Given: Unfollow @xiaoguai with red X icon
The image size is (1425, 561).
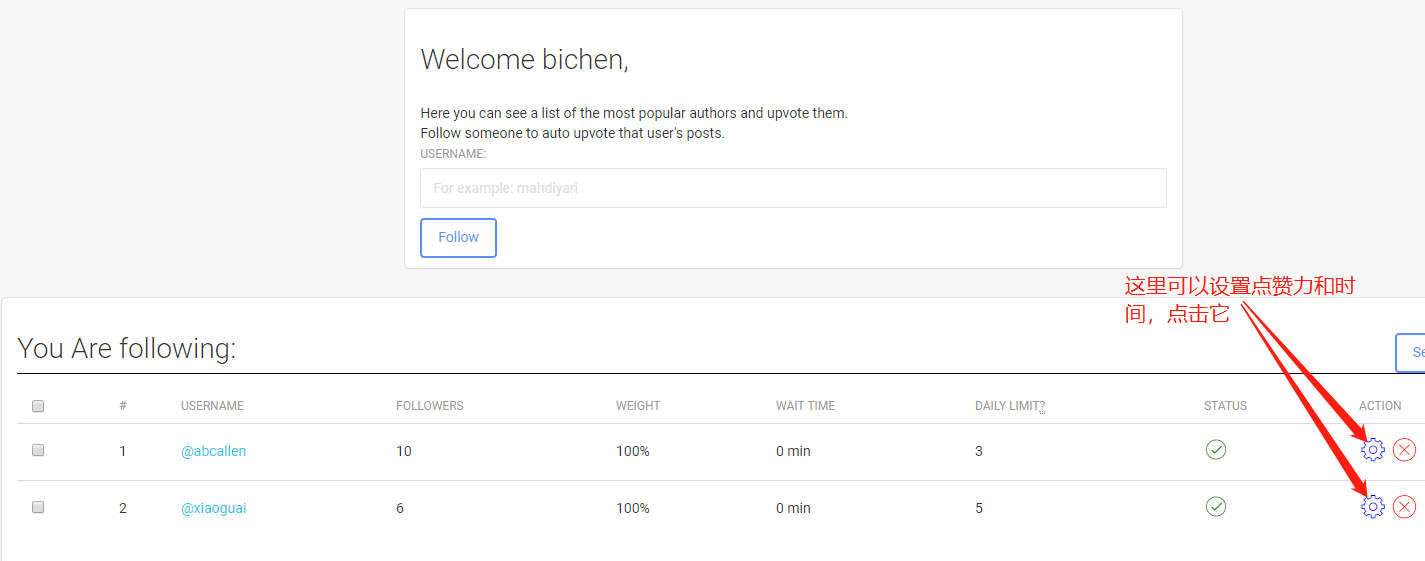Looking at the screenshot, I should pos(1404,507).
